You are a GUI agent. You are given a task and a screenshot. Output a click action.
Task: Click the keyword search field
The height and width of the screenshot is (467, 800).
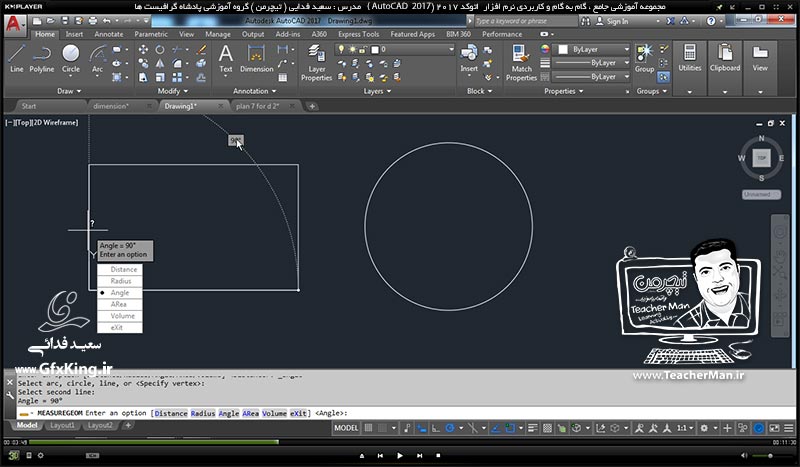(524, 21)
